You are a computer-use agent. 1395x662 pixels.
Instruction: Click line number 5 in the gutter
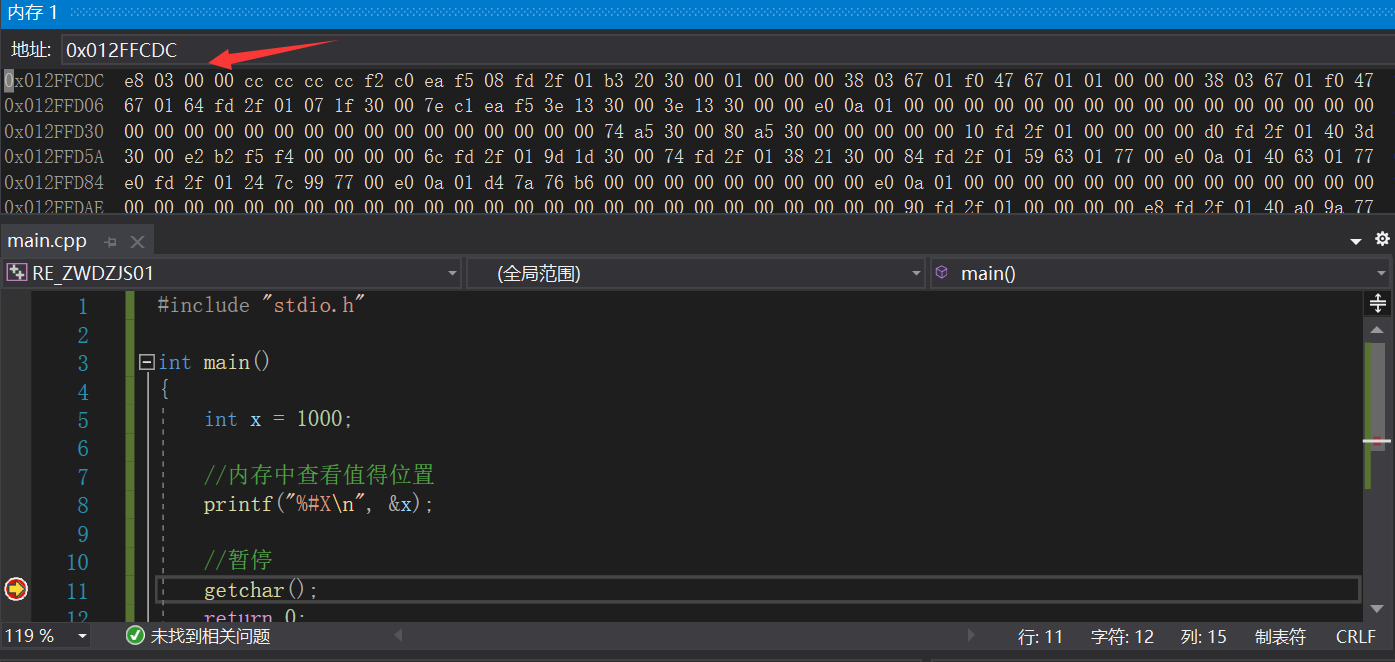coord(83,420)
